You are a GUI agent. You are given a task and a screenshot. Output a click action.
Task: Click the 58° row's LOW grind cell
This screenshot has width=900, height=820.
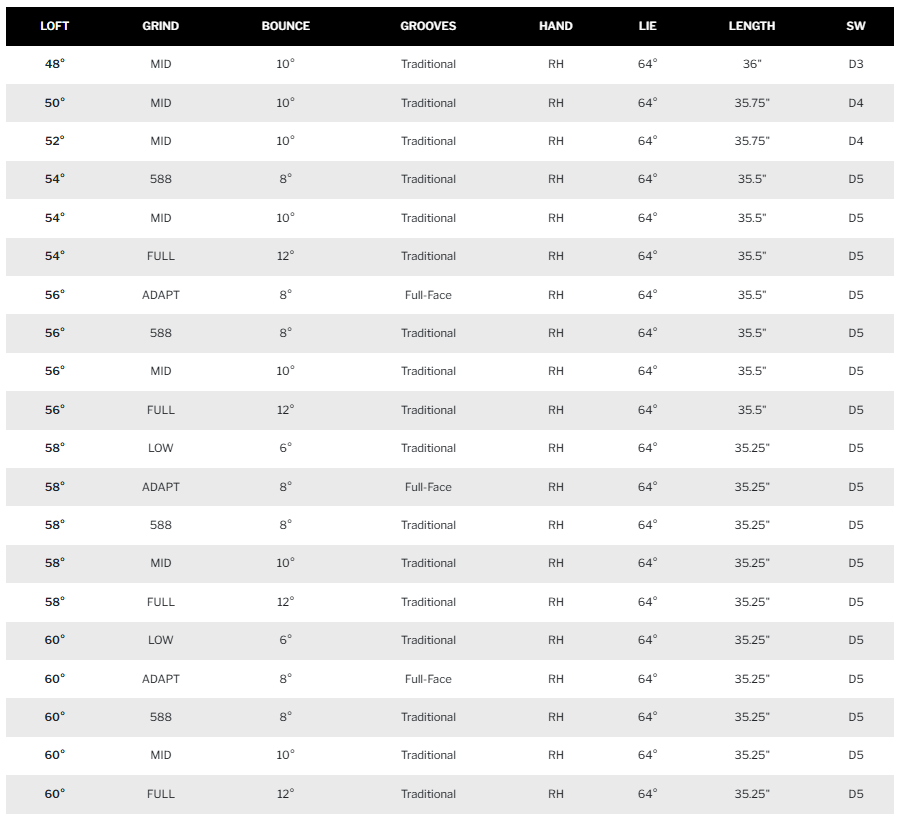(161, 448)
